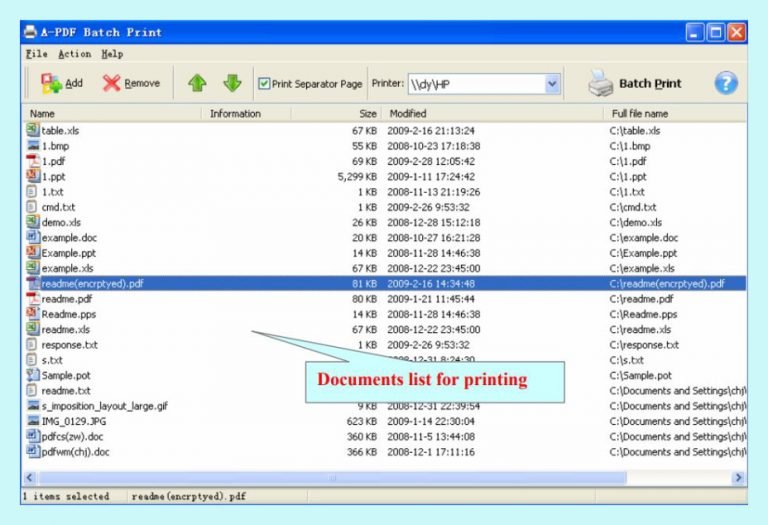Select the Example.ppt file icon
The image size is (768, 525).
(x=32, y=253)
